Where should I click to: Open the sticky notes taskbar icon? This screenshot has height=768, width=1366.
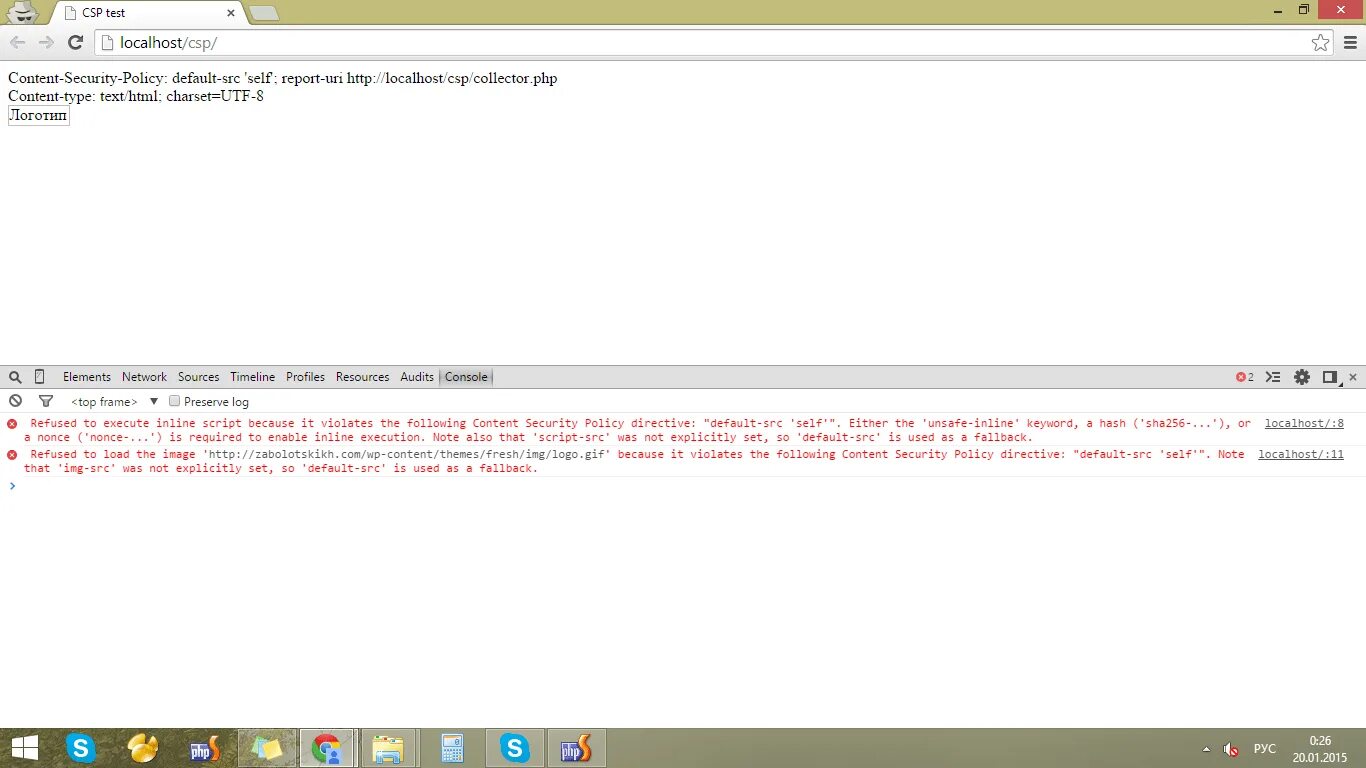point(267,748)
